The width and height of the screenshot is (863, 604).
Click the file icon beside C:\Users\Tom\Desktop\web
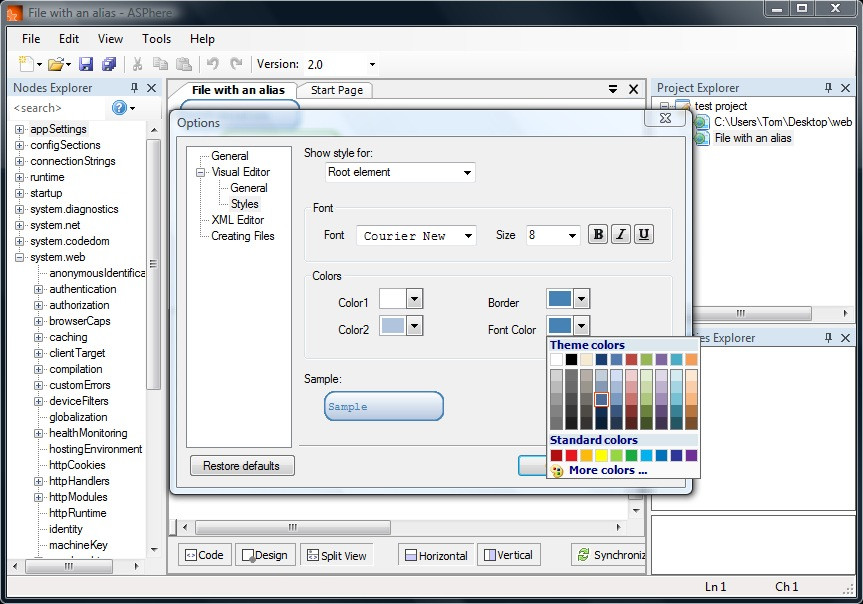[701, 122]
